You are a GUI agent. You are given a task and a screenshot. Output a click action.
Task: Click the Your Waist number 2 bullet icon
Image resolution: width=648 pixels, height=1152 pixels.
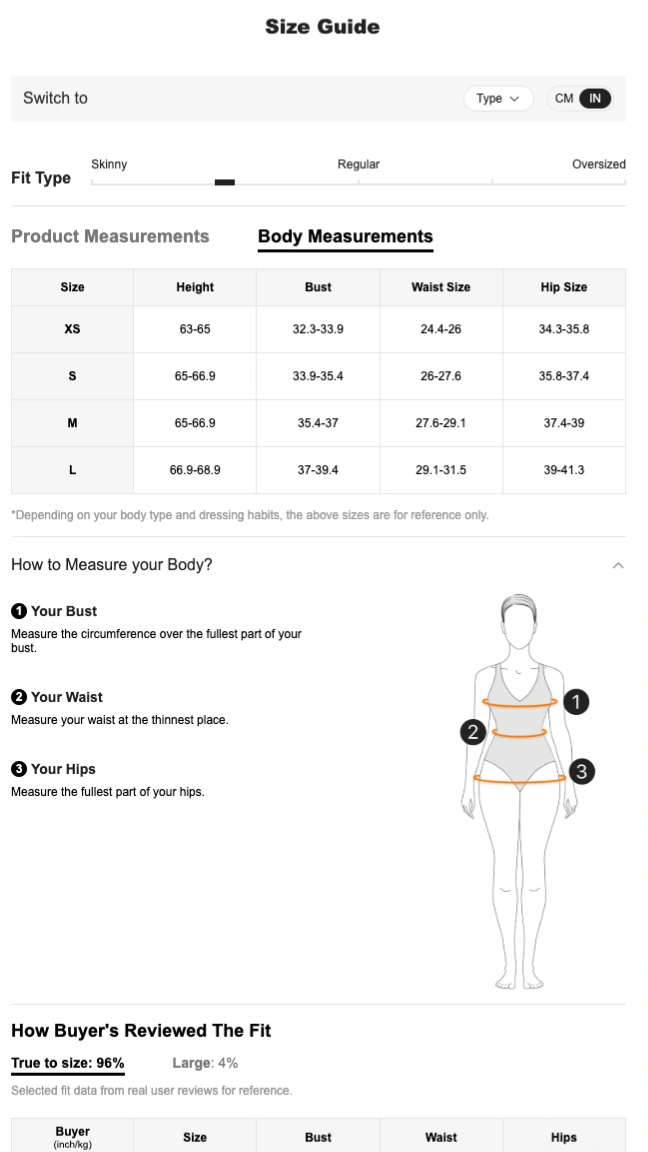point(18,697)
